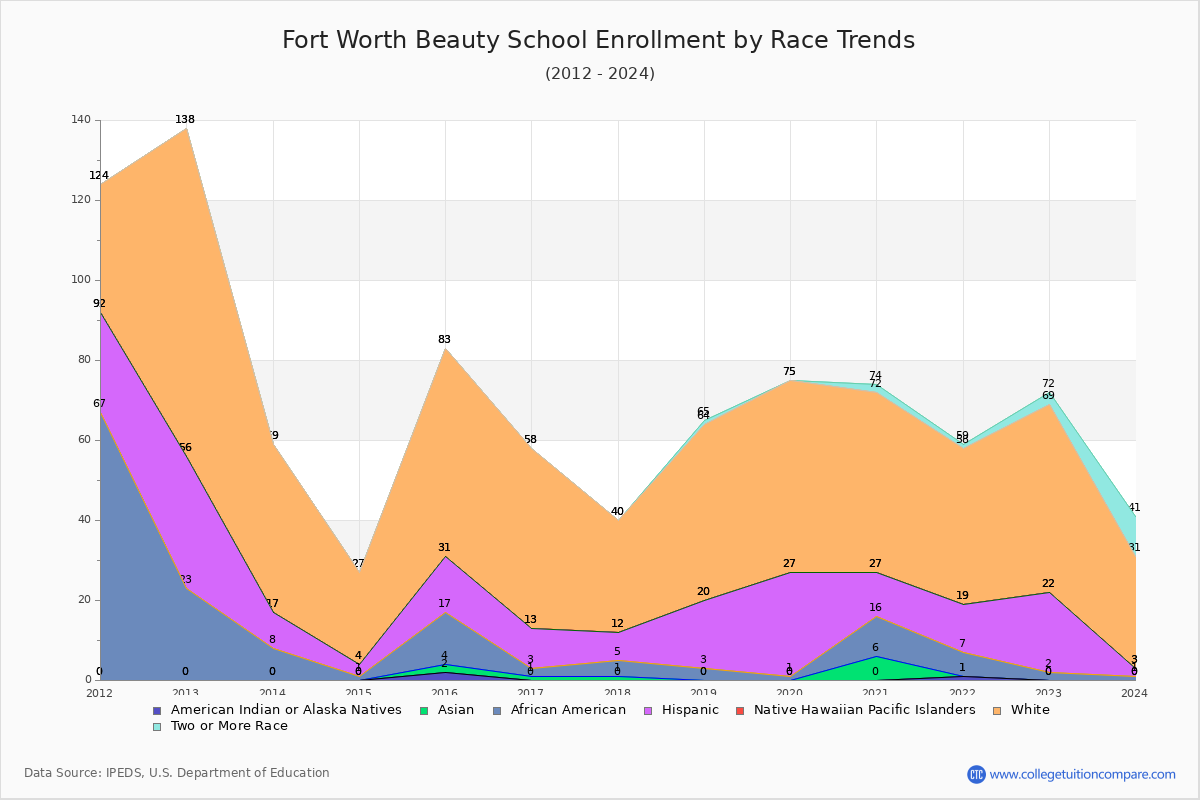1200x800 pixels.
Task: Click the 2022 x-axis label
Action: [x=963, y=693]
